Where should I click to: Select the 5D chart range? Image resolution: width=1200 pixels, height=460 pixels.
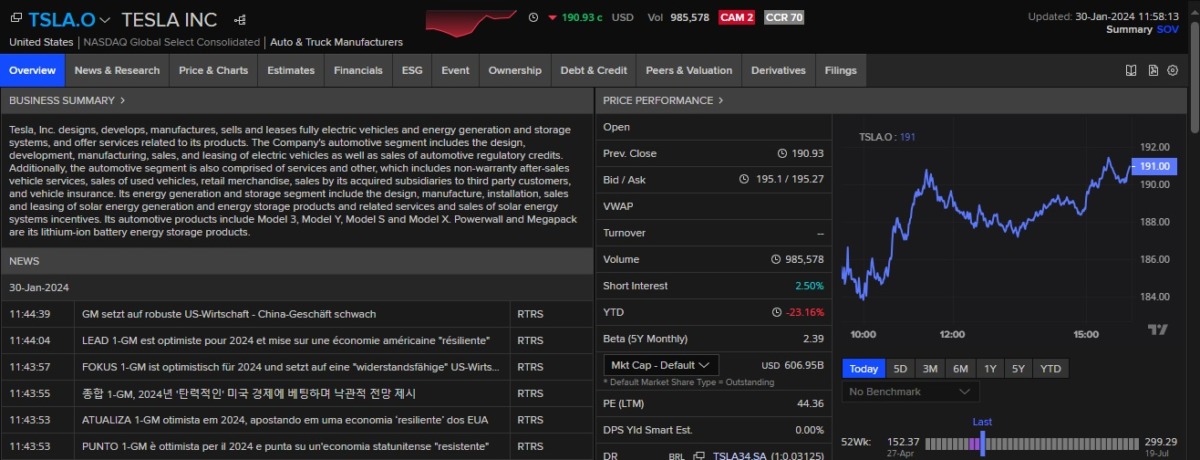[x=900, y=368]
